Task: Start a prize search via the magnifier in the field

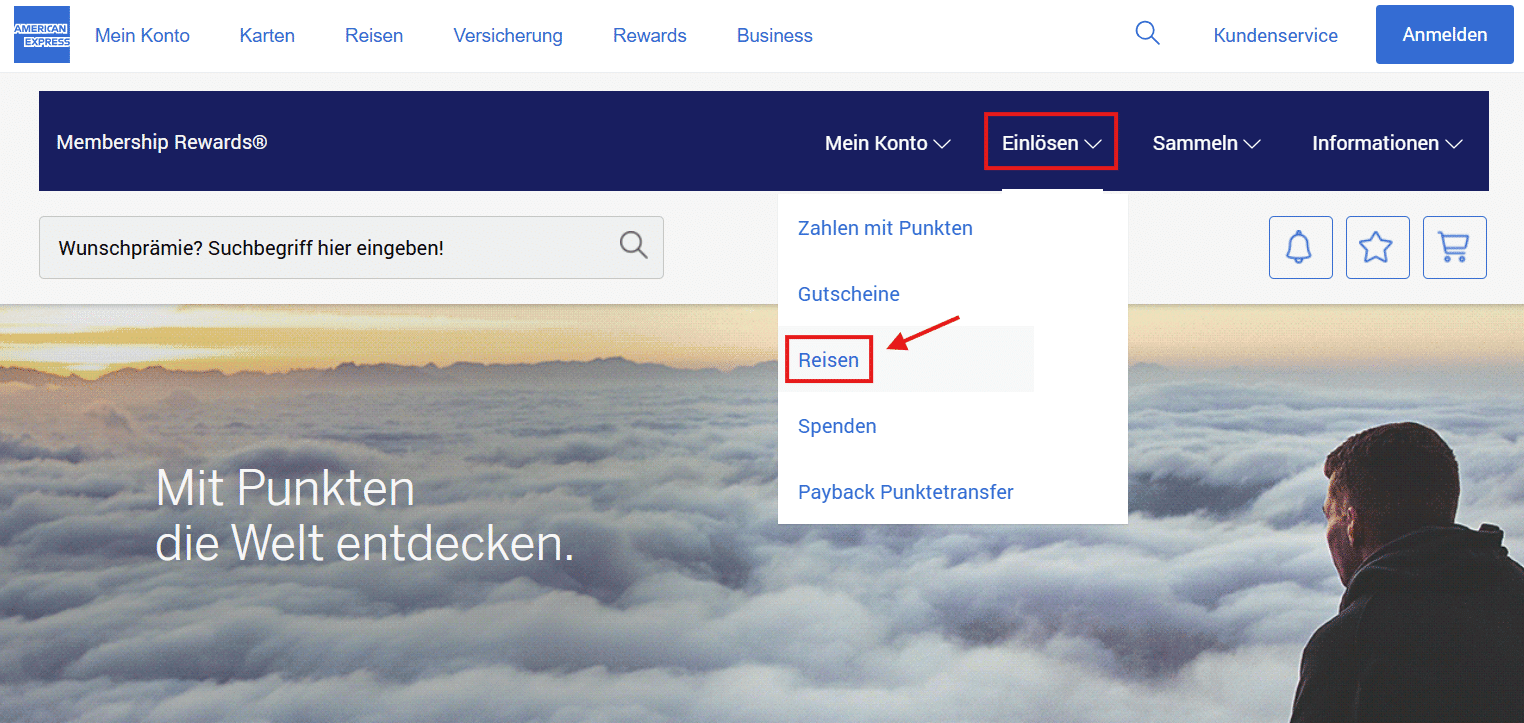Action: click(633, 245)
